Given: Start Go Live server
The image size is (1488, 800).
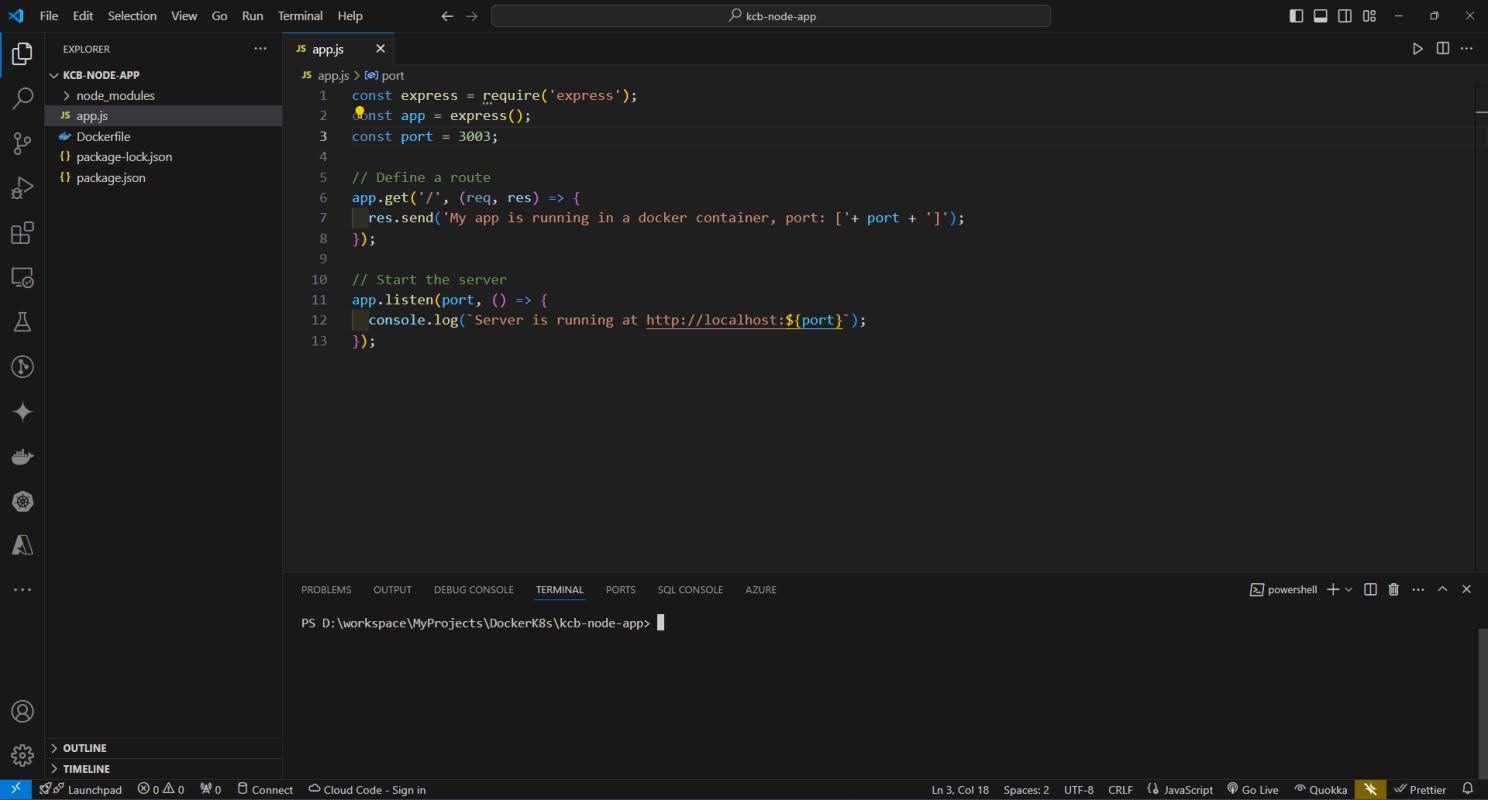Looking at the screenshot, I should pos(1253,790).
